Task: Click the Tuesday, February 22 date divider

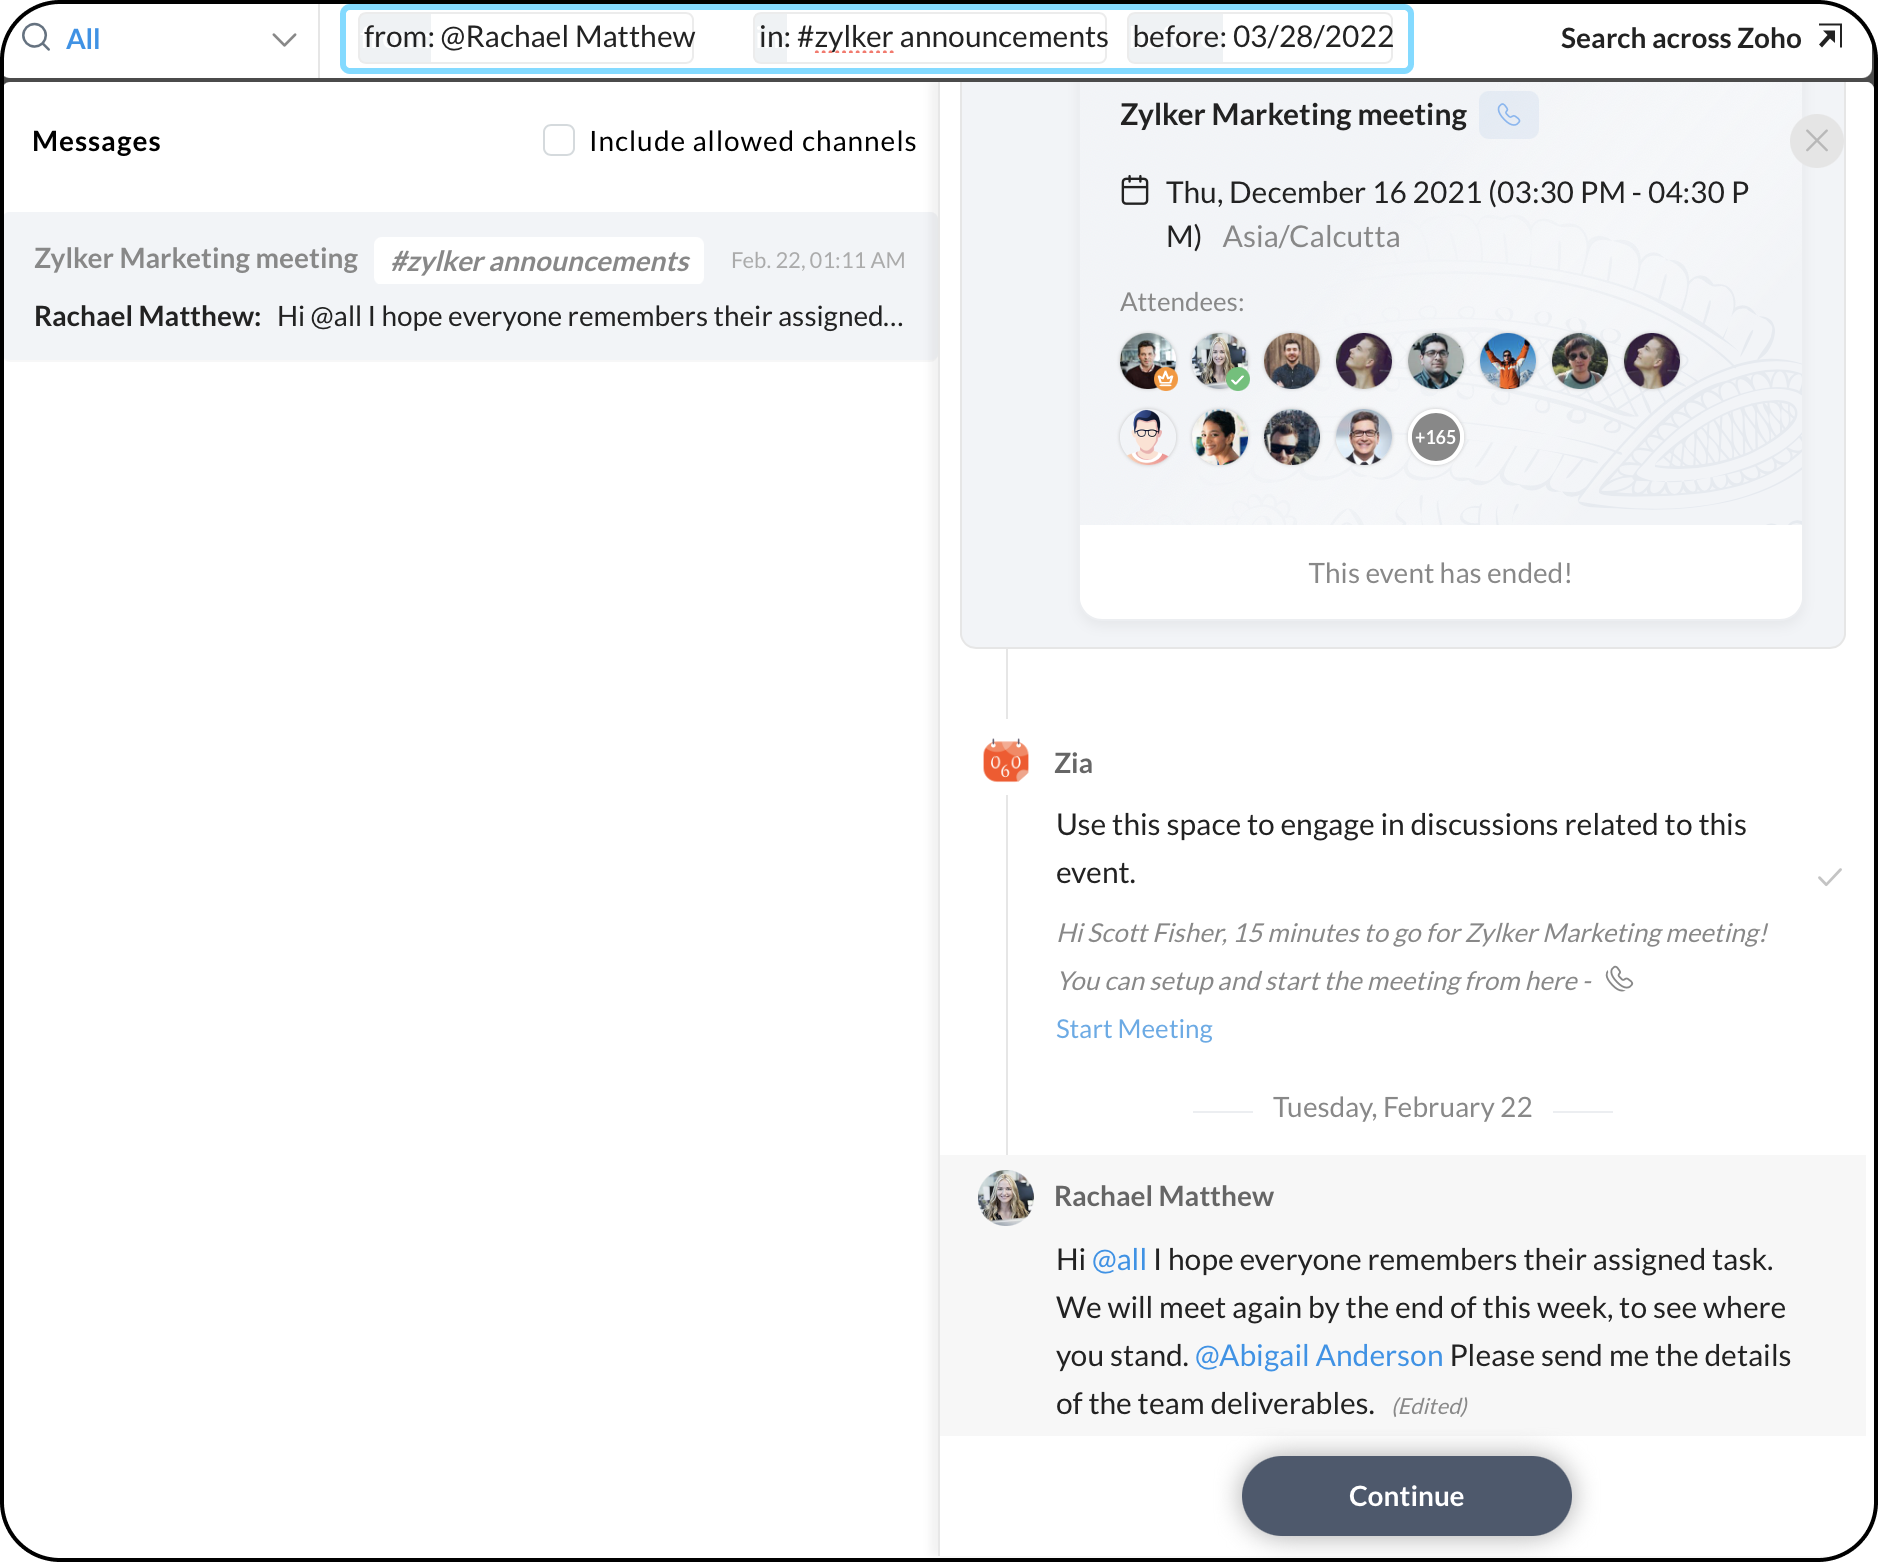Action: 1402,1107
